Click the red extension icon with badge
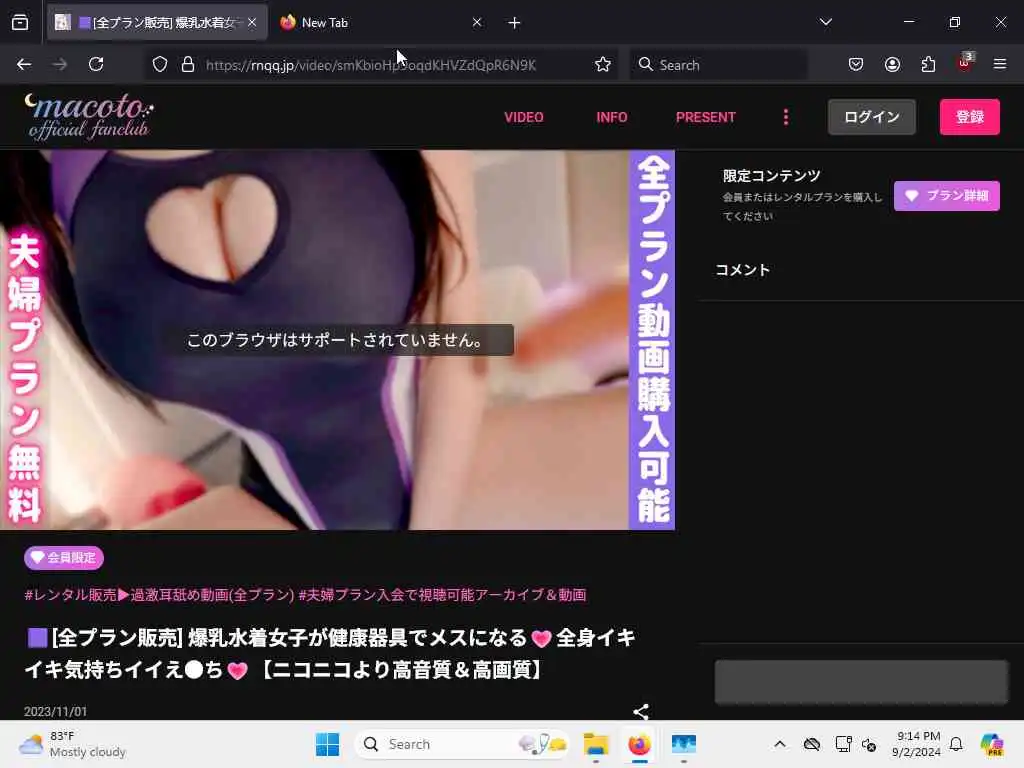Viewport: 1024px width, 768px height. click(x=965, y=63)
